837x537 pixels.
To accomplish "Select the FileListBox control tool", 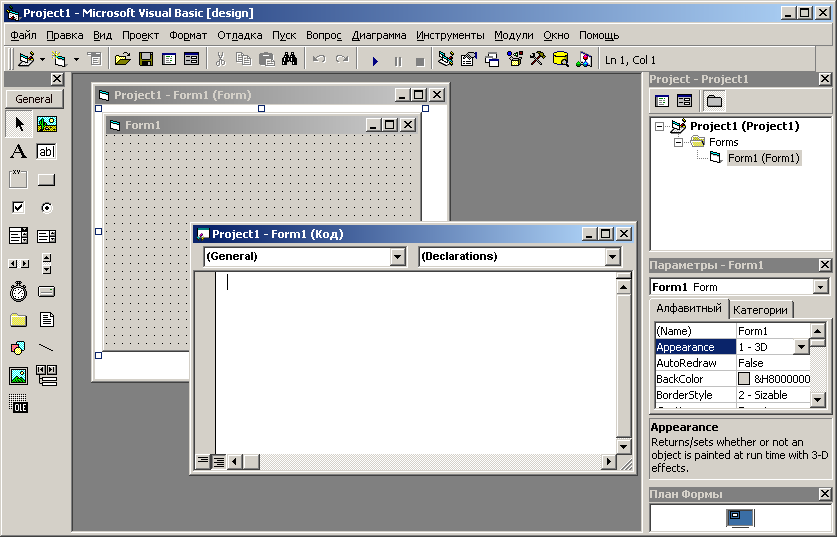I will click(x=47, y=320).
